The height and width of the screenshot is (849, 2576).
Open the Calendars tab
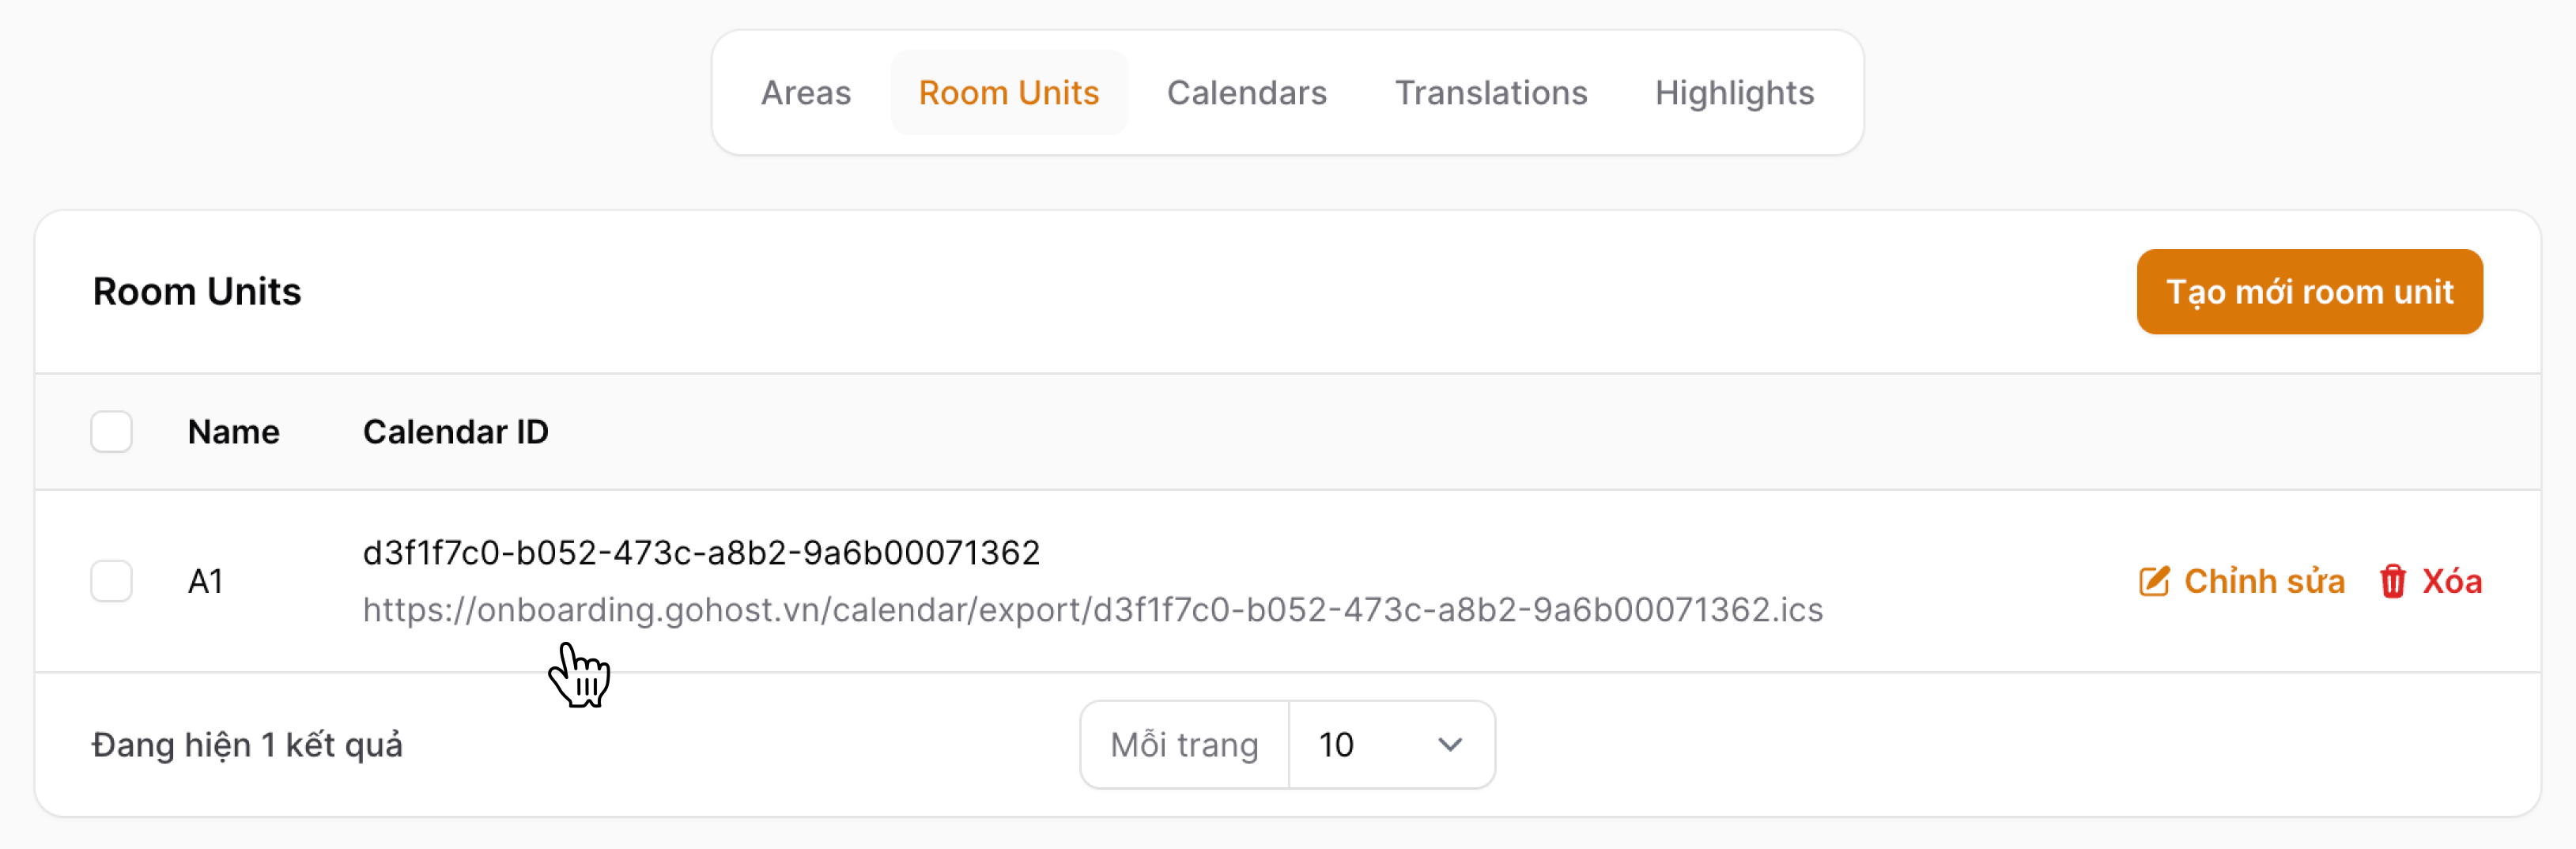1246,93
